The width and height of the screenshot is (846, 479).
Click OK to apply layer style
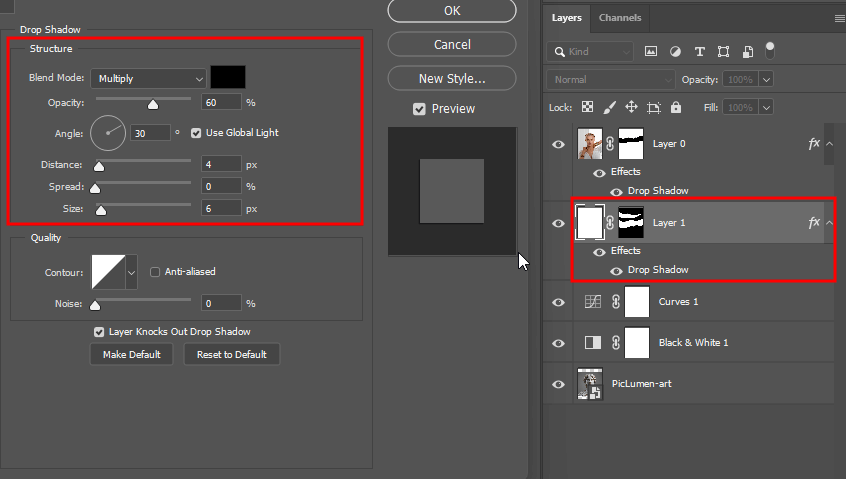click(452, 11)
